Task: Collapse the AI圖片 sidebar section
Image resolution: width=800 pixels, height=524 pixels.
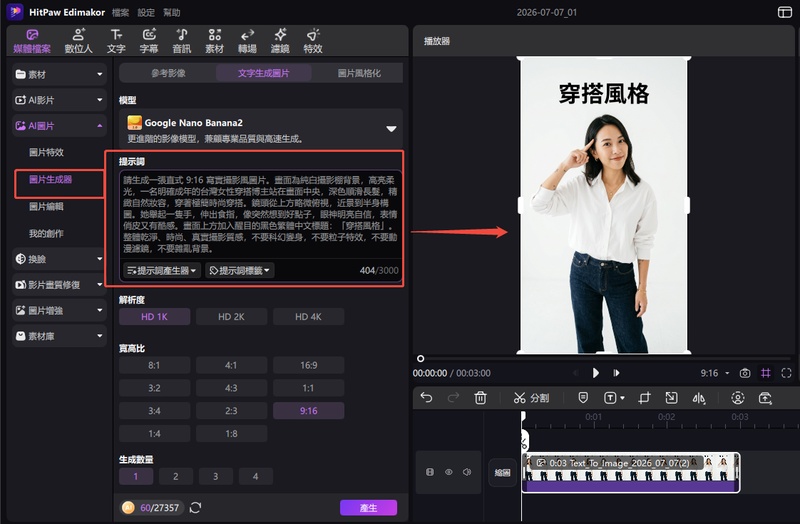Action: pyautogui.click(x=59, y=126)
